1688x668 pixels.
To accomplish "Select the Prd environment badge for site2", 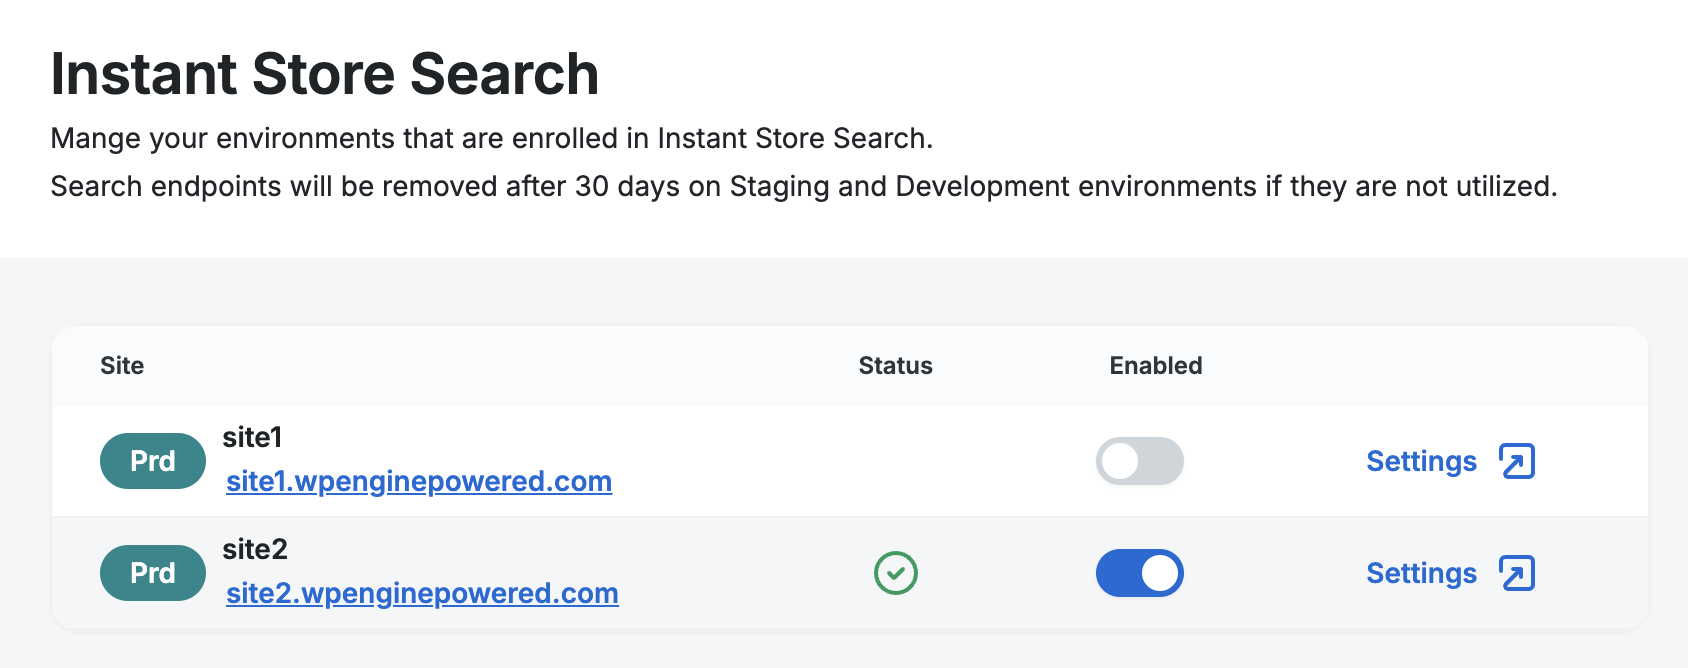I will [152, 573].
